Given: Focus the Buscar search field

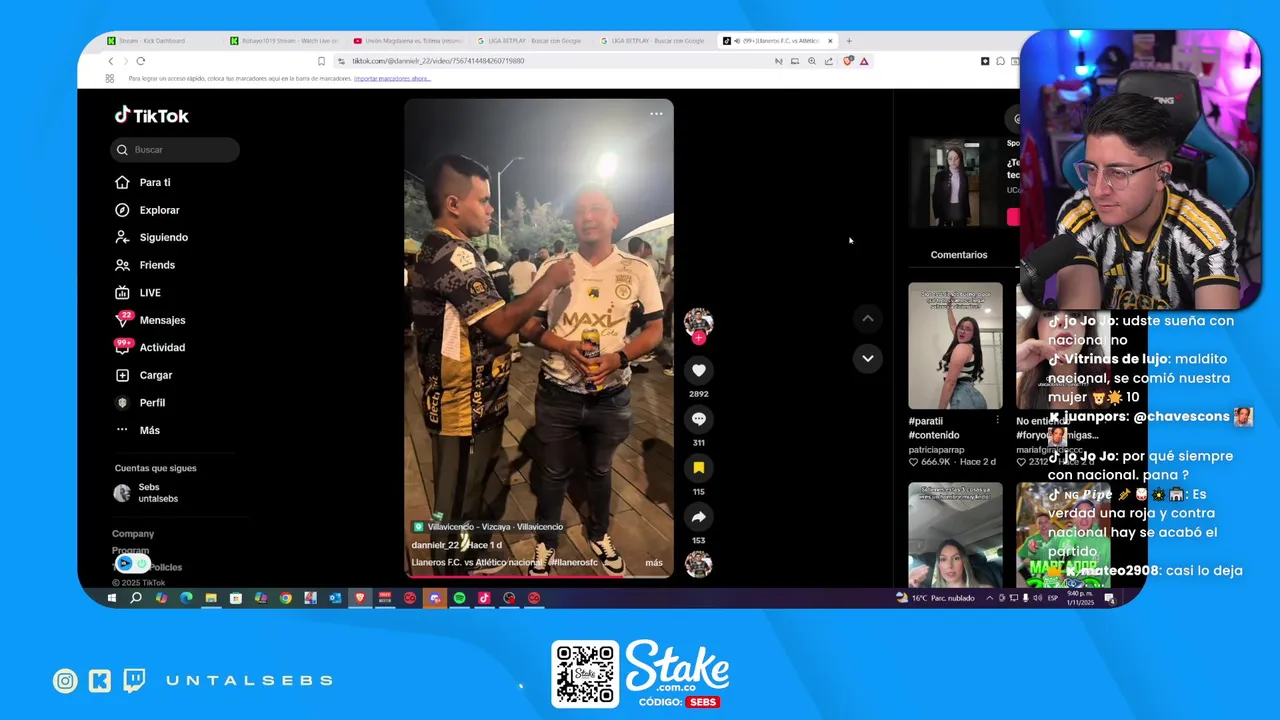Looking at the screenshot, I should click(176, 150).
